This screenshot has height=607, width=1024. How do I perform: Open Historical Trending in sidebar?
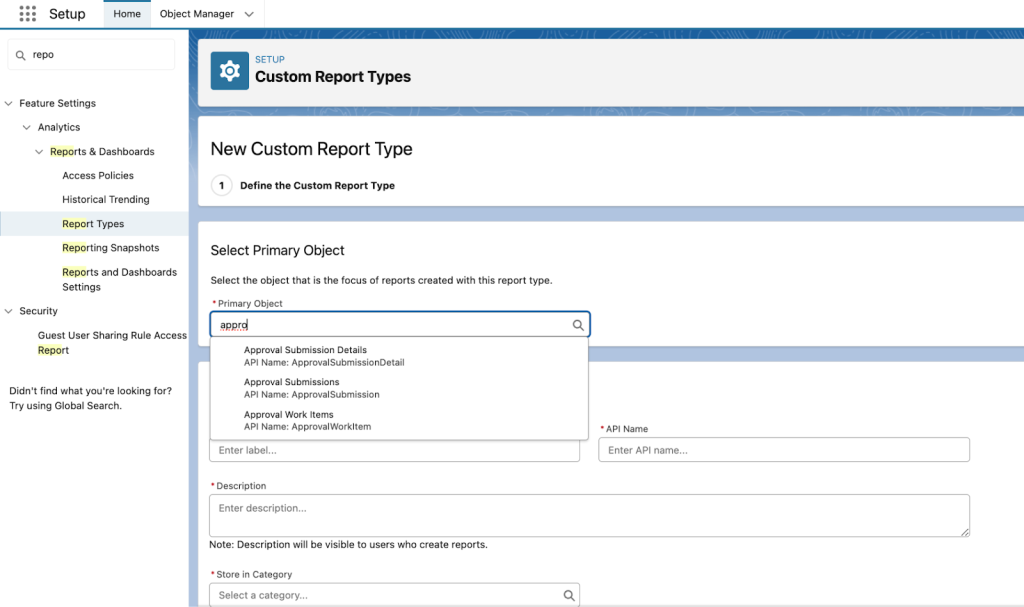[x=106, y=199]
